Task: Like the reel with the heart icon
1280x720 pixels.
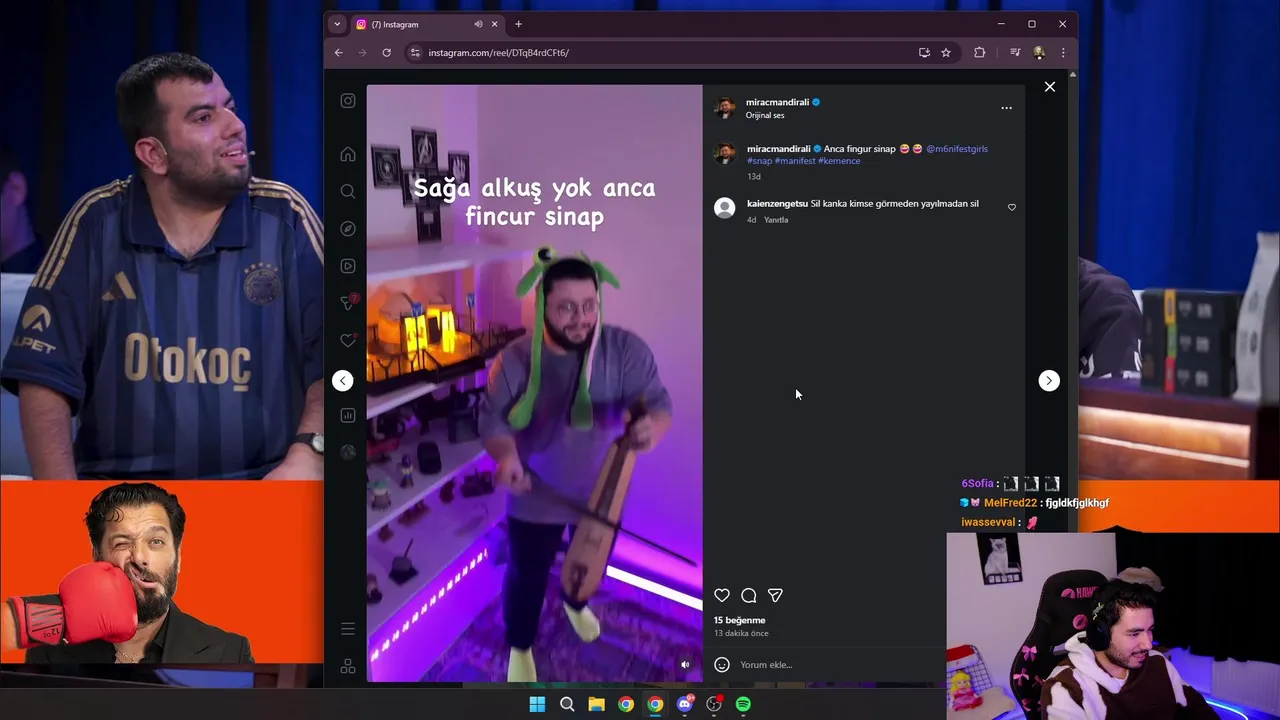Action: [x=722, y=595]
